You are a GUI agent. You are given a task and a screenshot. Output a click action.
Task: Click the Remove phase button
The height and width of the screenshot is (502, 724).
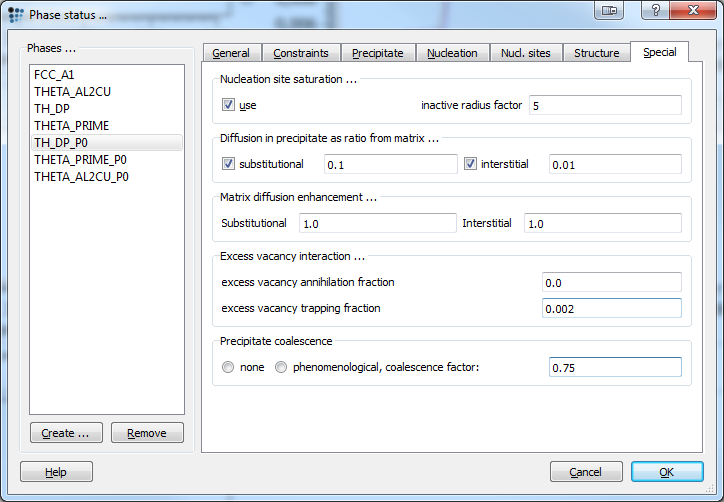coord(147,433)
